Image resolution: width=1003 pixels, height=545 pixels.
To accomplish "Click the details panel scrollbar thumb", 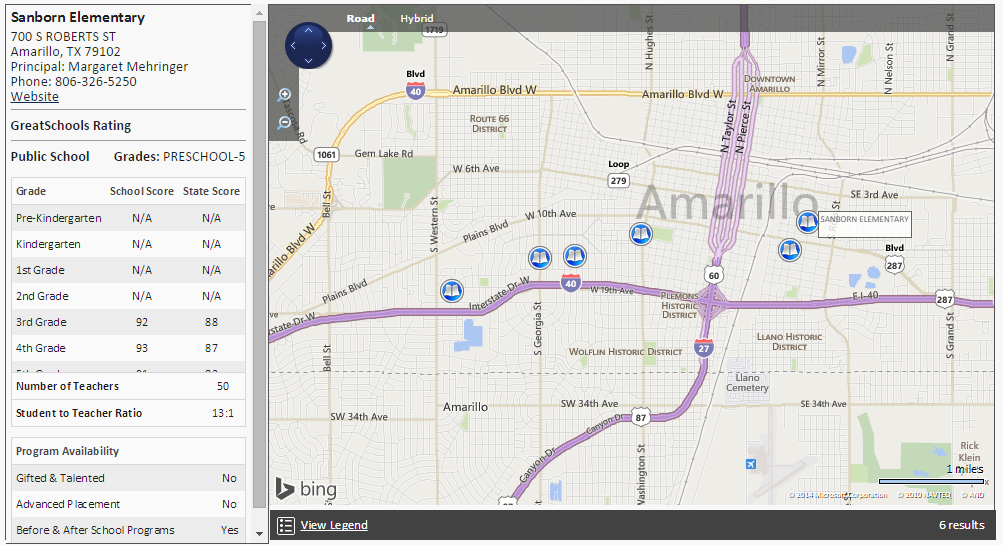I will click(x=259, y=264).
